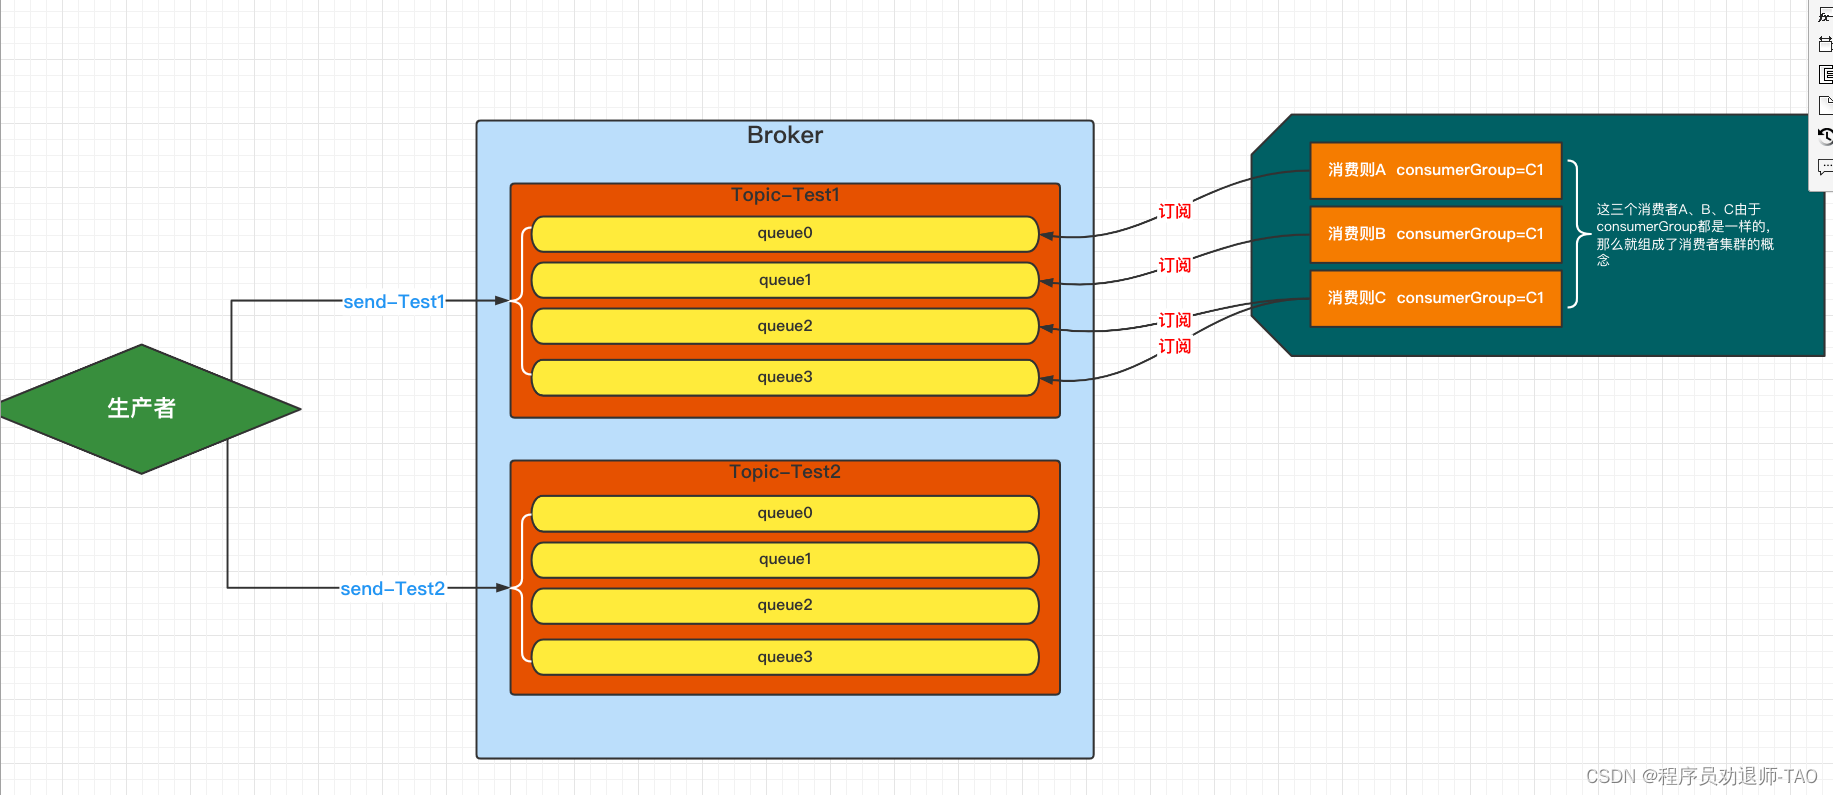Select queue2 under Topic-Test2
Viewport: 1833px width, 795px height.
coord(785,606)
